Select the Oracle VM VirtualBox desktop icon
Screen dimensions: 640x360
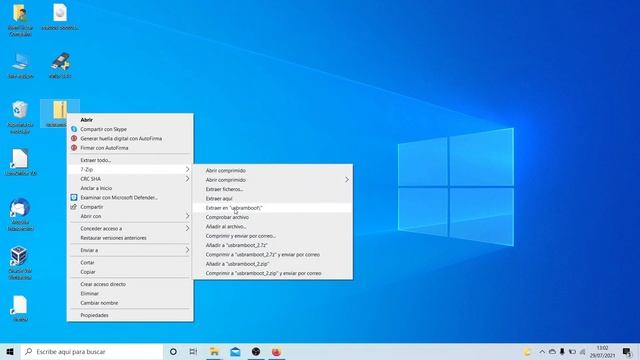pos(20,256)
